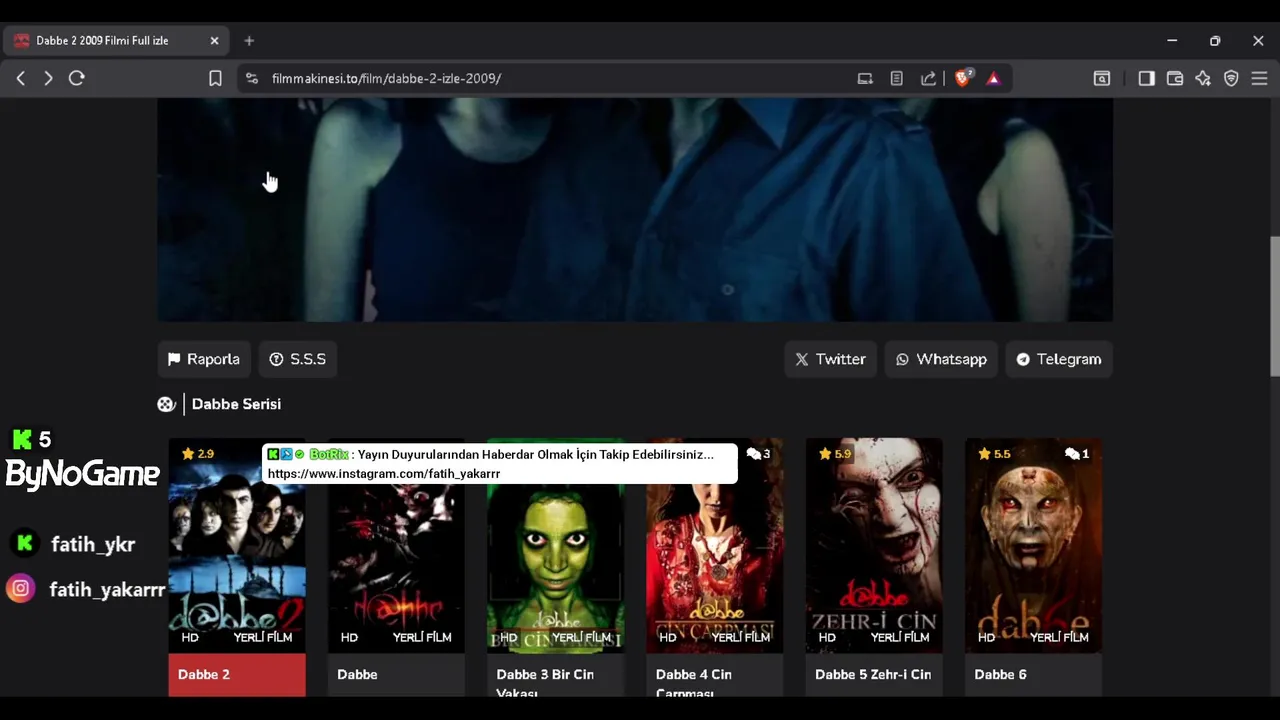
Task: Open reader mode icon
Action: (x=897, y=78)
